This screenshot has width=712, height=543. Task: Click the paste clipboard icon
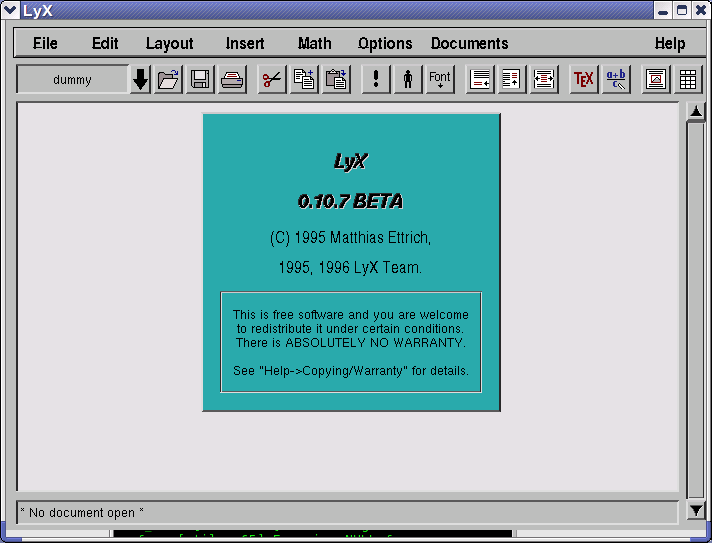[336, 79]
